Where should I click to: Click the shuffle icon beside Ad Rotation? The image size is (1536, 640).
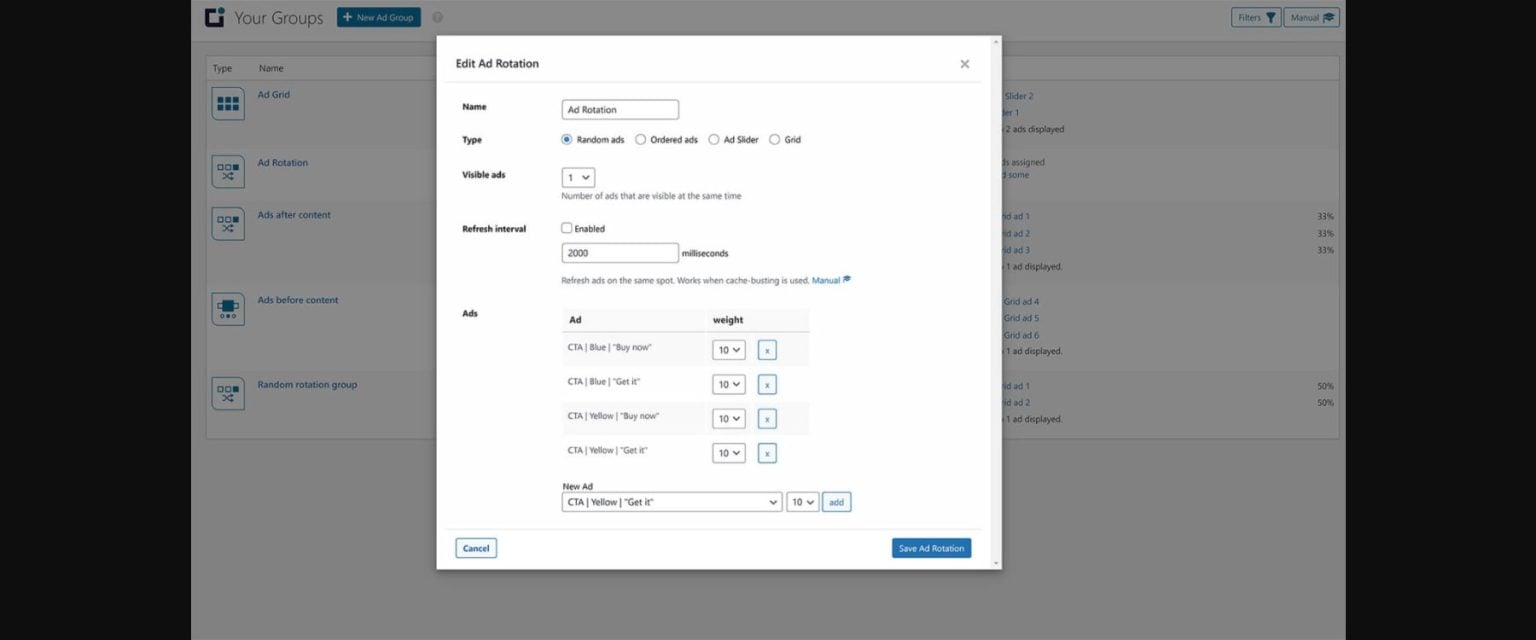[x=227, y=171]
